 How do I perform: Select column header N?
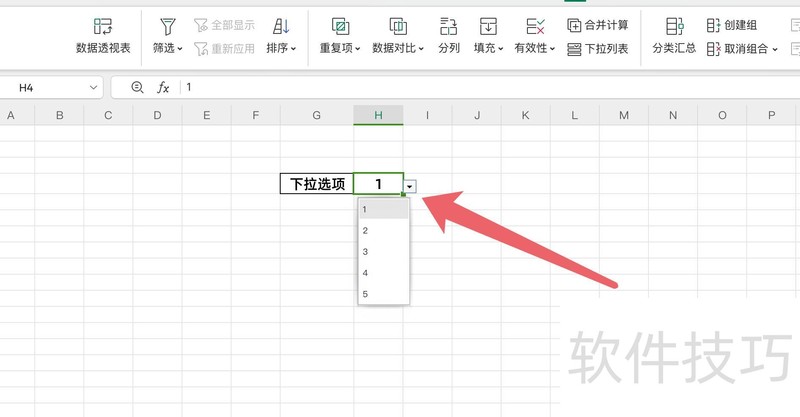point(673,115)
